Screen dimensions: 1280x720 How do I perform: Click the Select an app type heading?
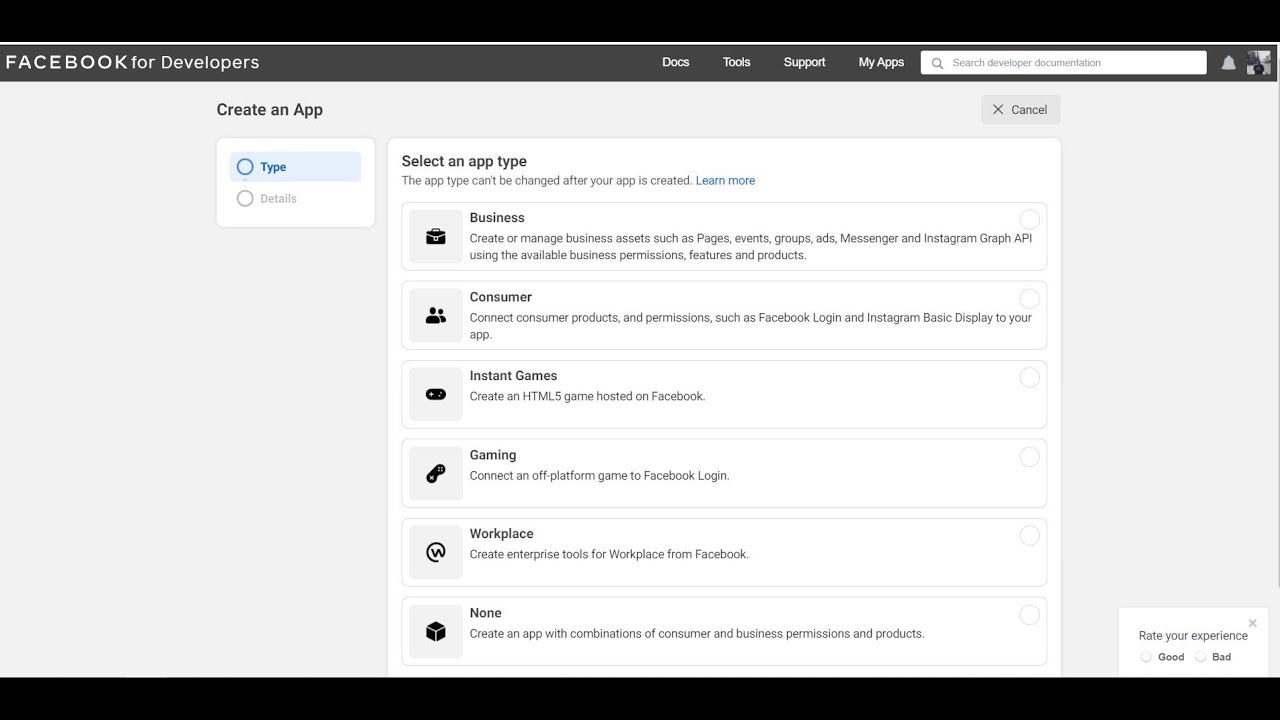(x=464, y=161)
